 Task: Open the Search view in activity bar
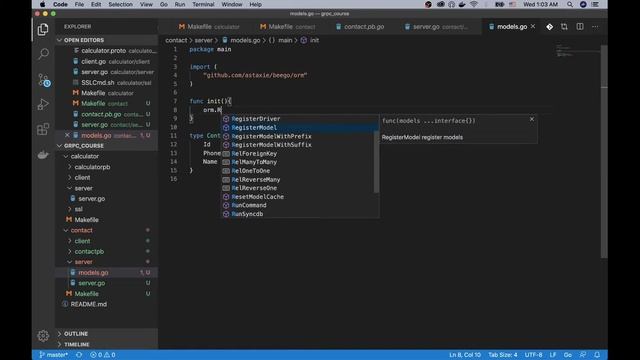pos(43,54)
